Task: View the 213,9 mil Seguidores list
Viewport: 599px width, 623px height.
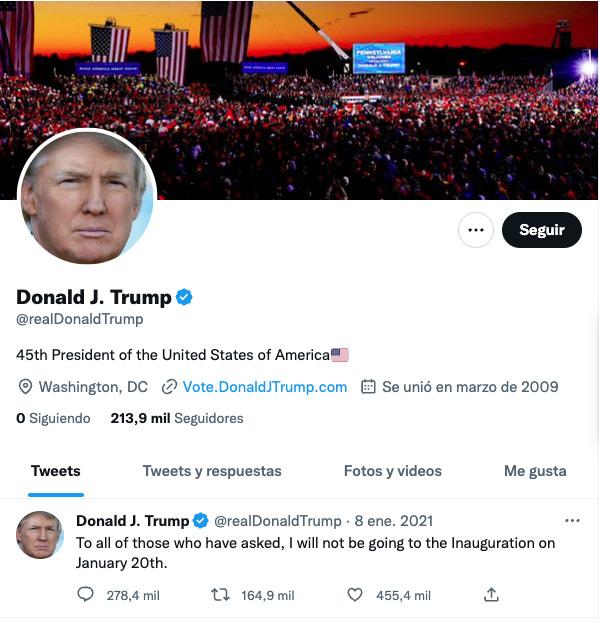Action: 177,418
